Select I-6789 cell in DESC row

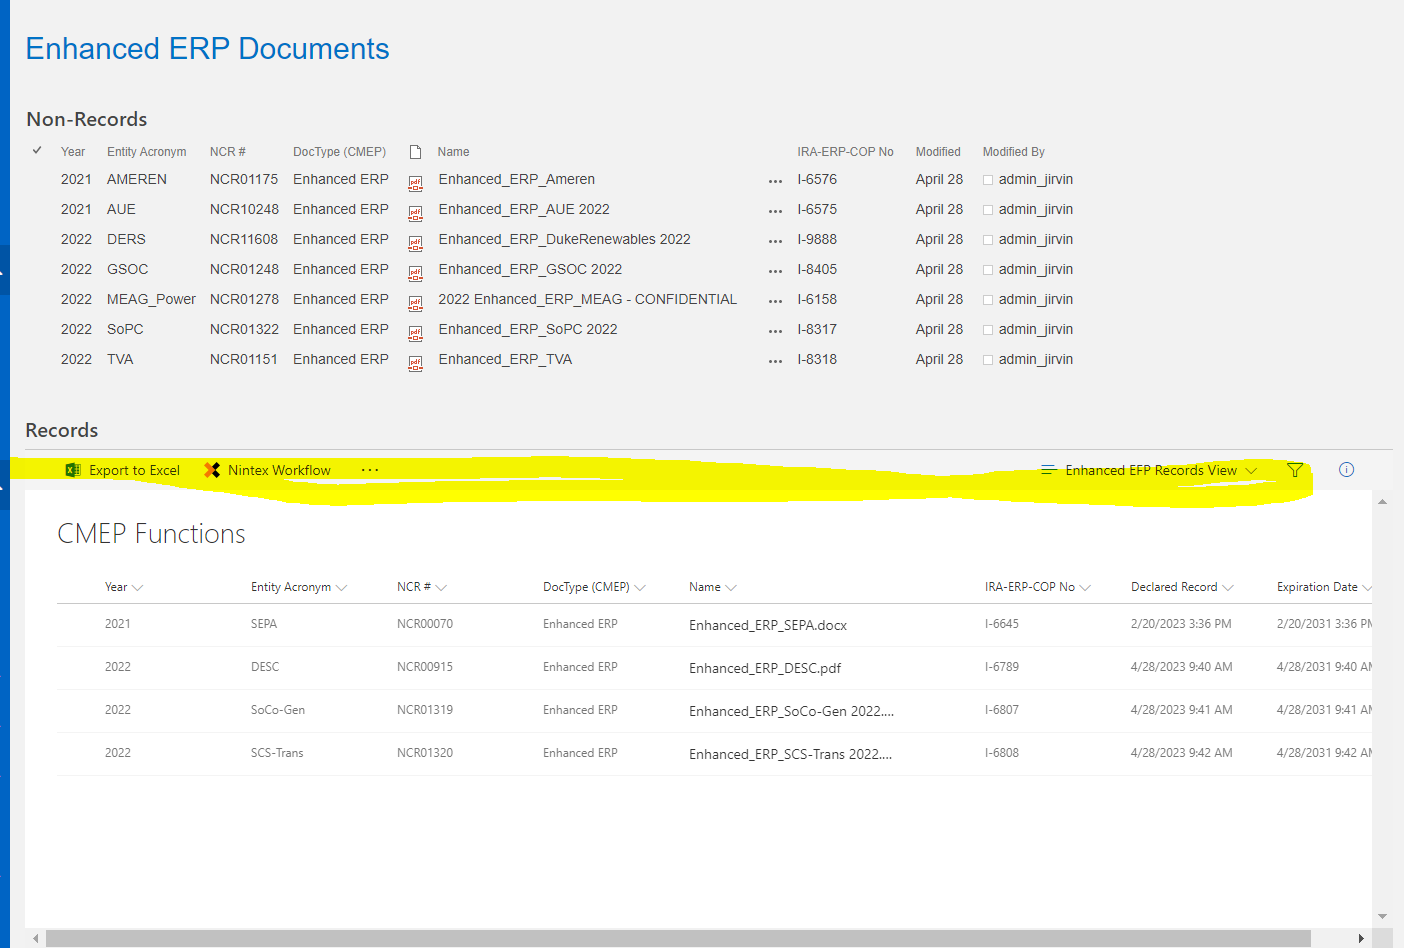1002,667
